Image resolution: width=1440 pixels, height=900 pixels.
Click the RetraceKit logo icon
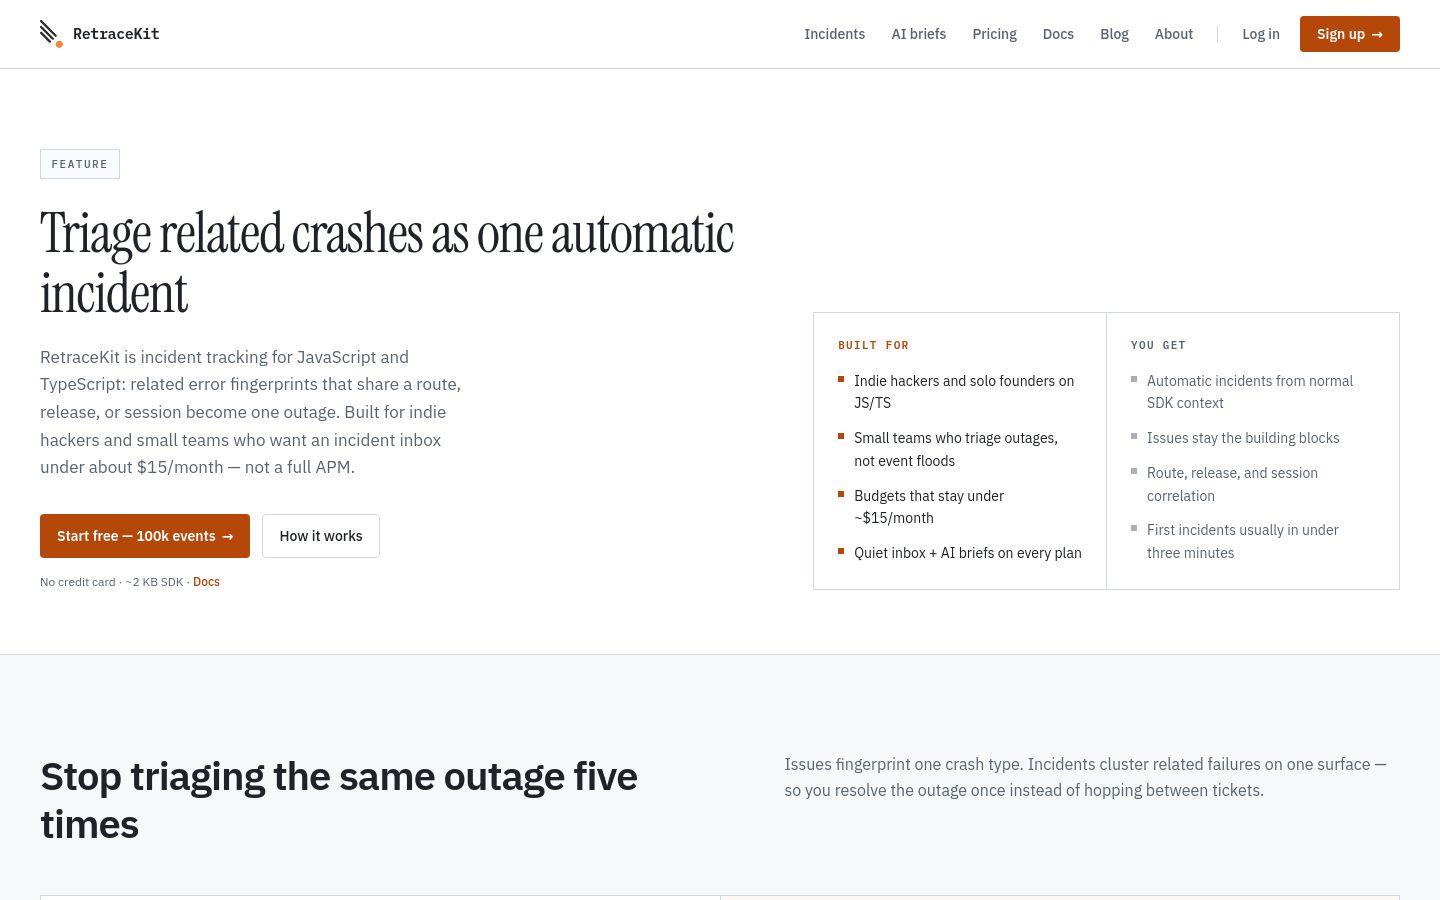[x=51, y=34]
